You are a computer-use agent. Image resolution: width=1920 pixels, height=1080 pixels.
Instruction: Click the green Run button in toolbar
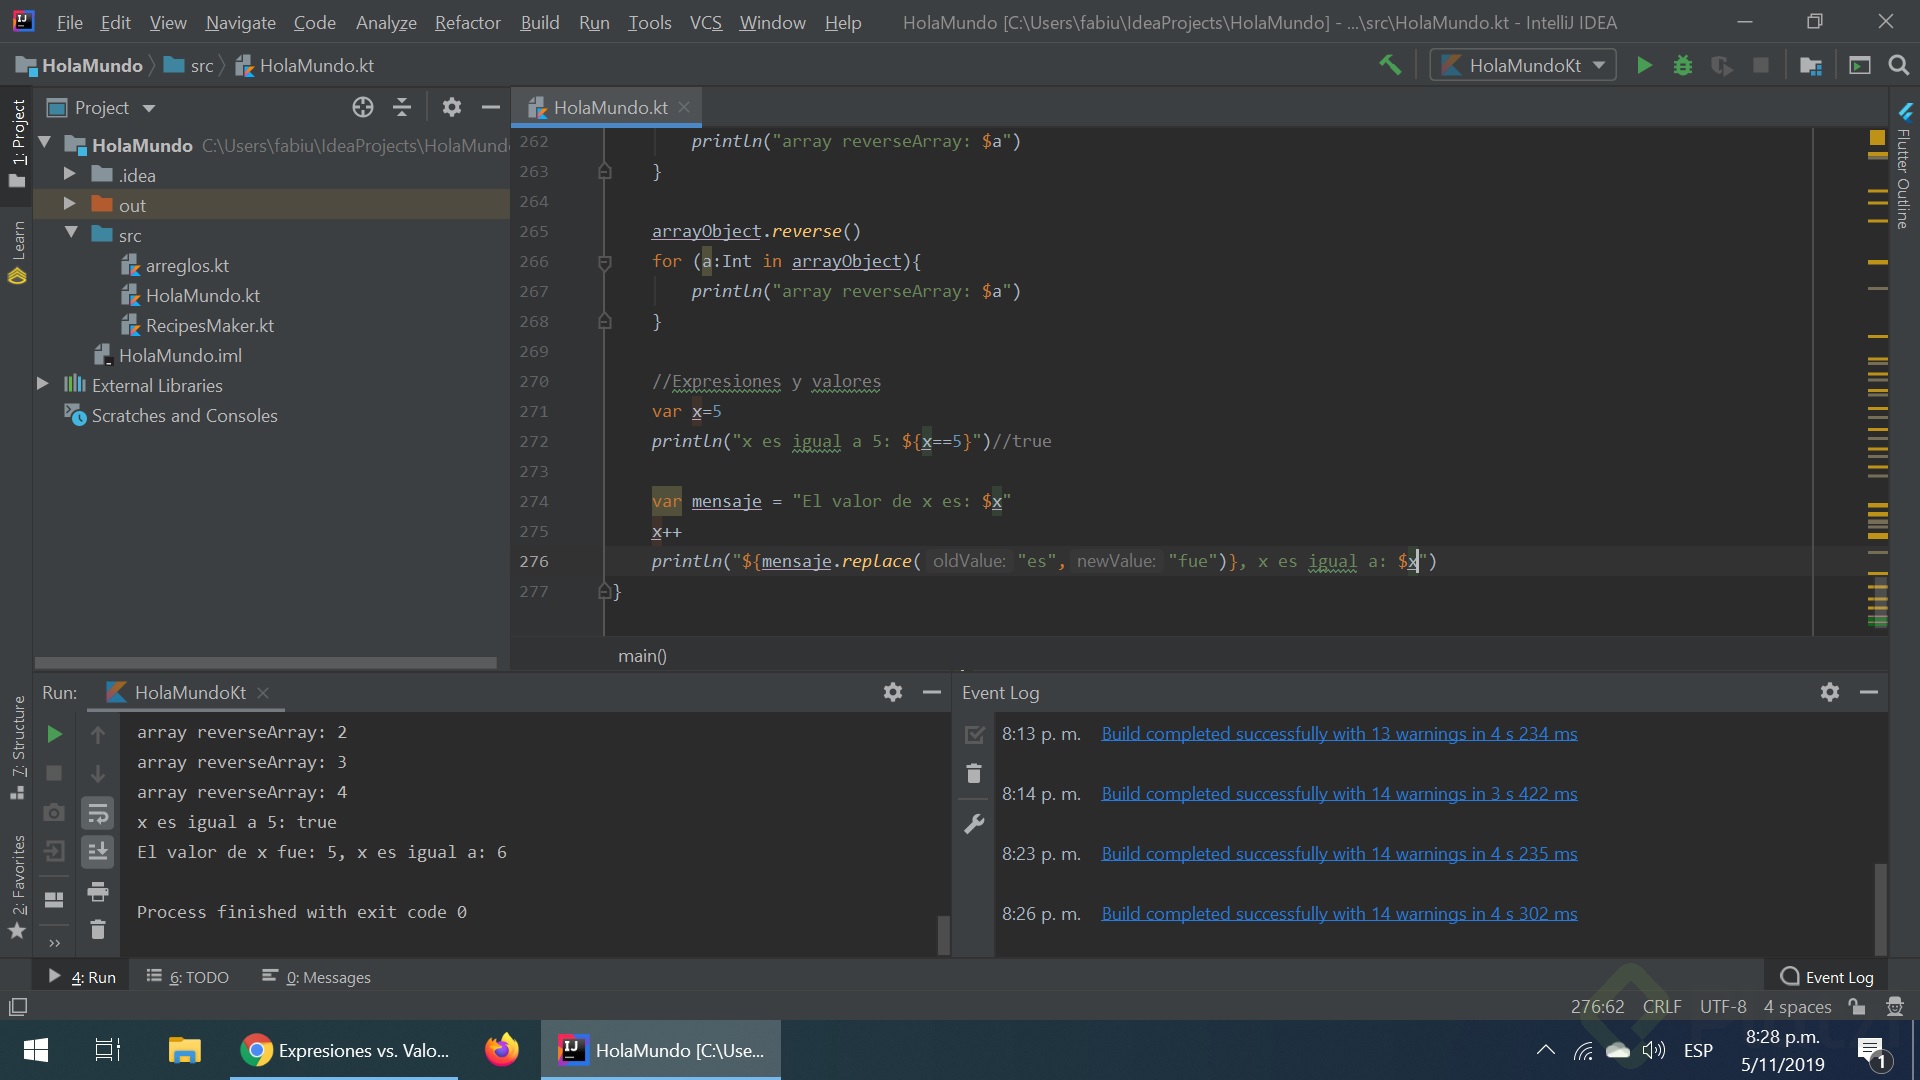(x=1644, y=66)
